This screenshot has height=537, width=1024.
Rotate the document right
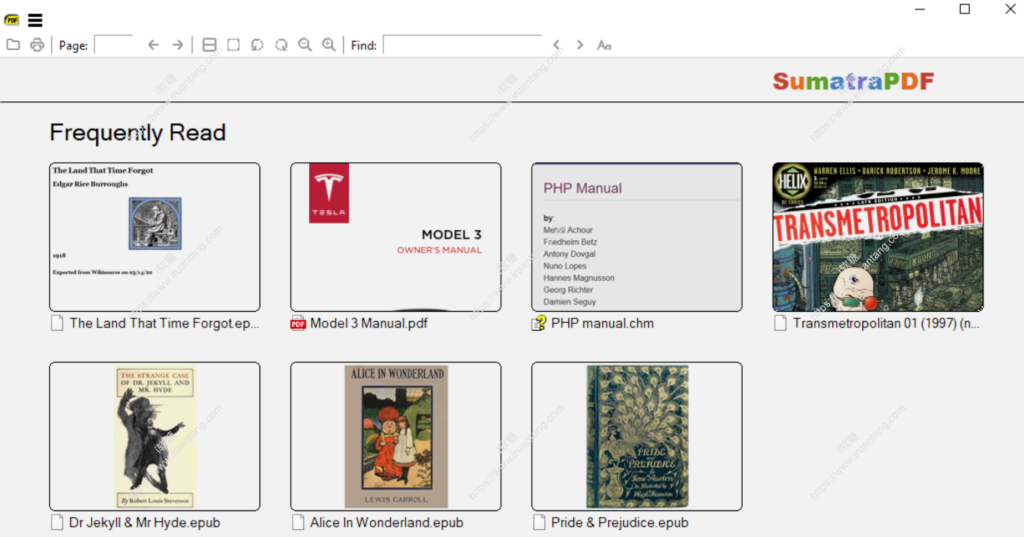pos(281,45)
